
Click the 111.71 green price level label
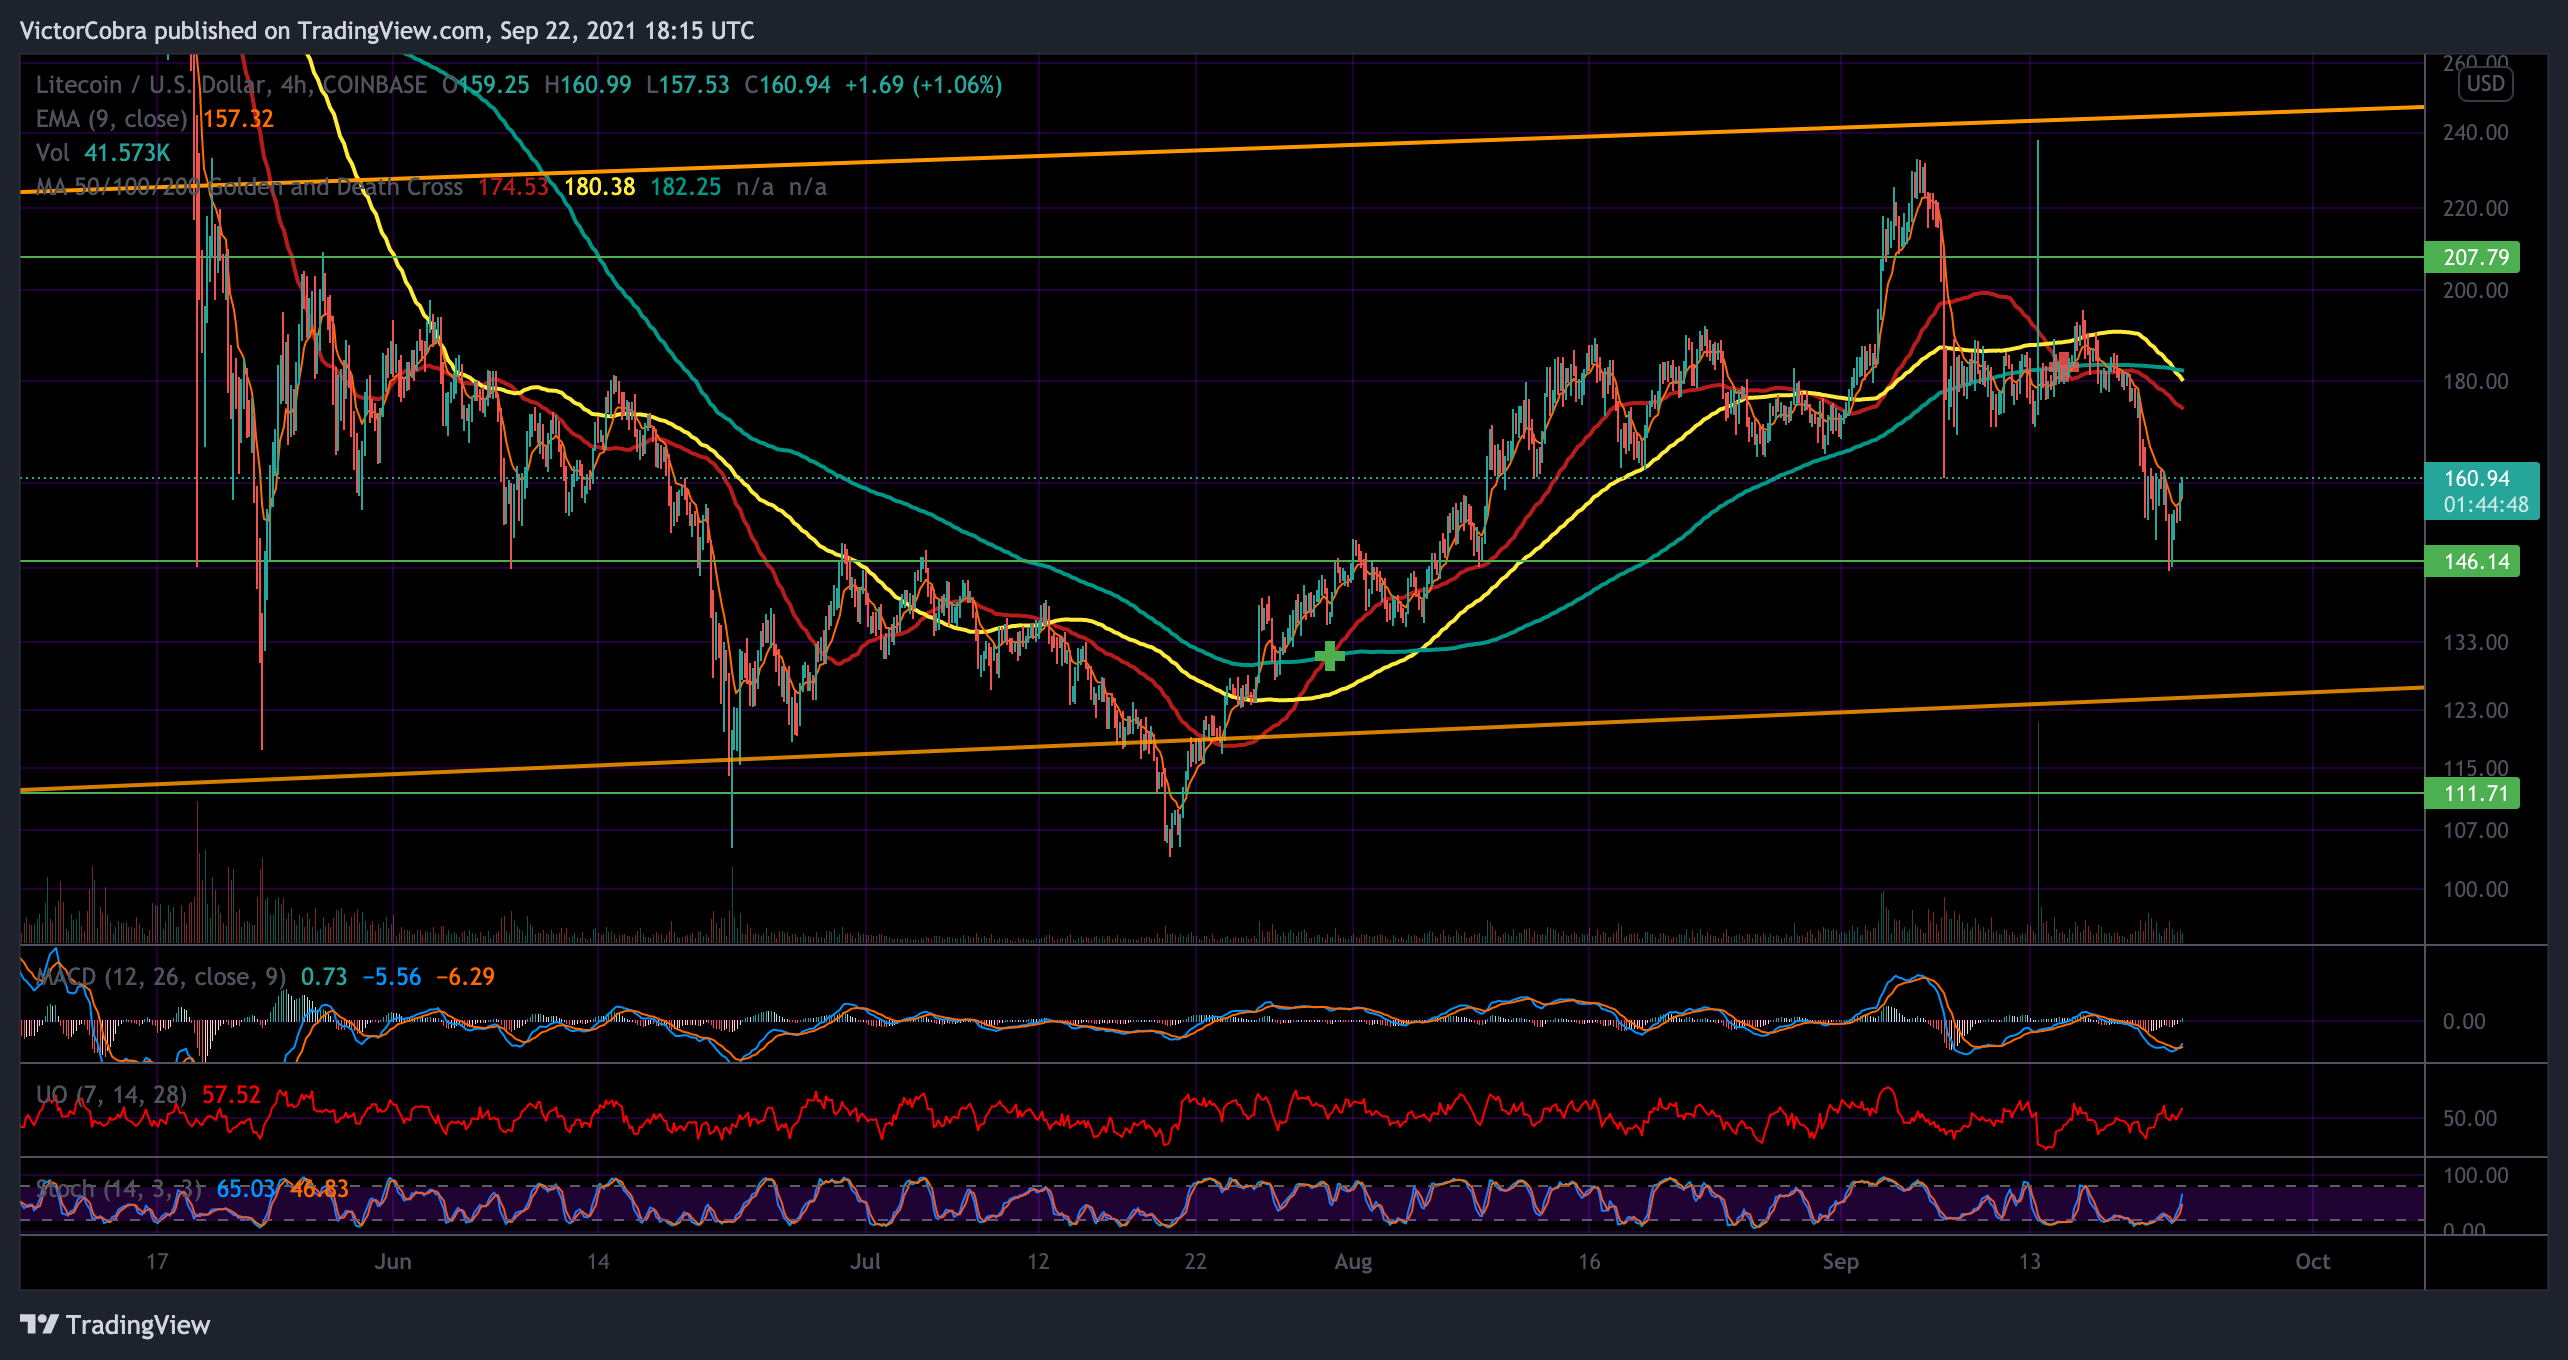pos(2472,793)
